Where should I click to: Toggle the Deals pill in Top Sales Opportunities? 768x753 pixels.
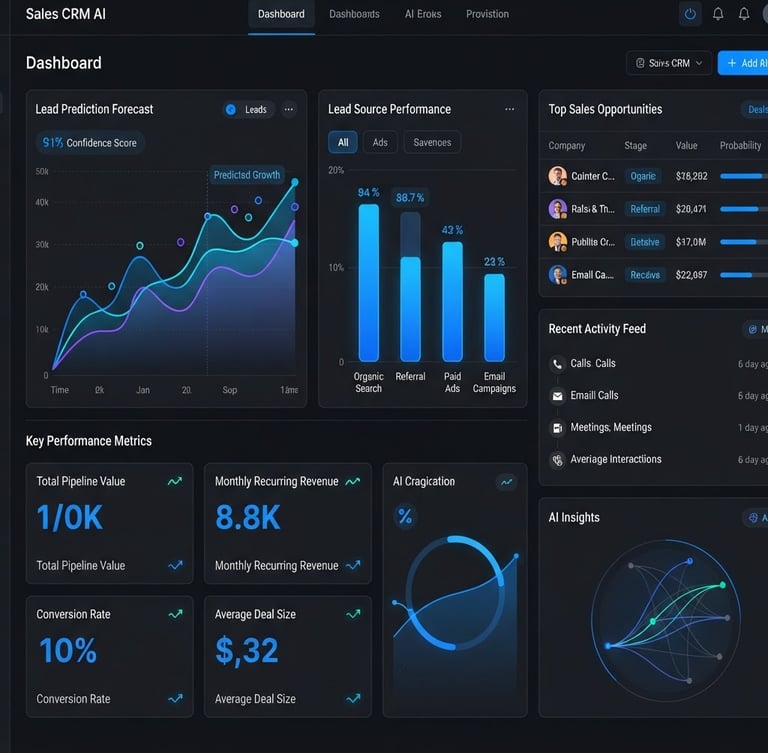coord(755,110)
